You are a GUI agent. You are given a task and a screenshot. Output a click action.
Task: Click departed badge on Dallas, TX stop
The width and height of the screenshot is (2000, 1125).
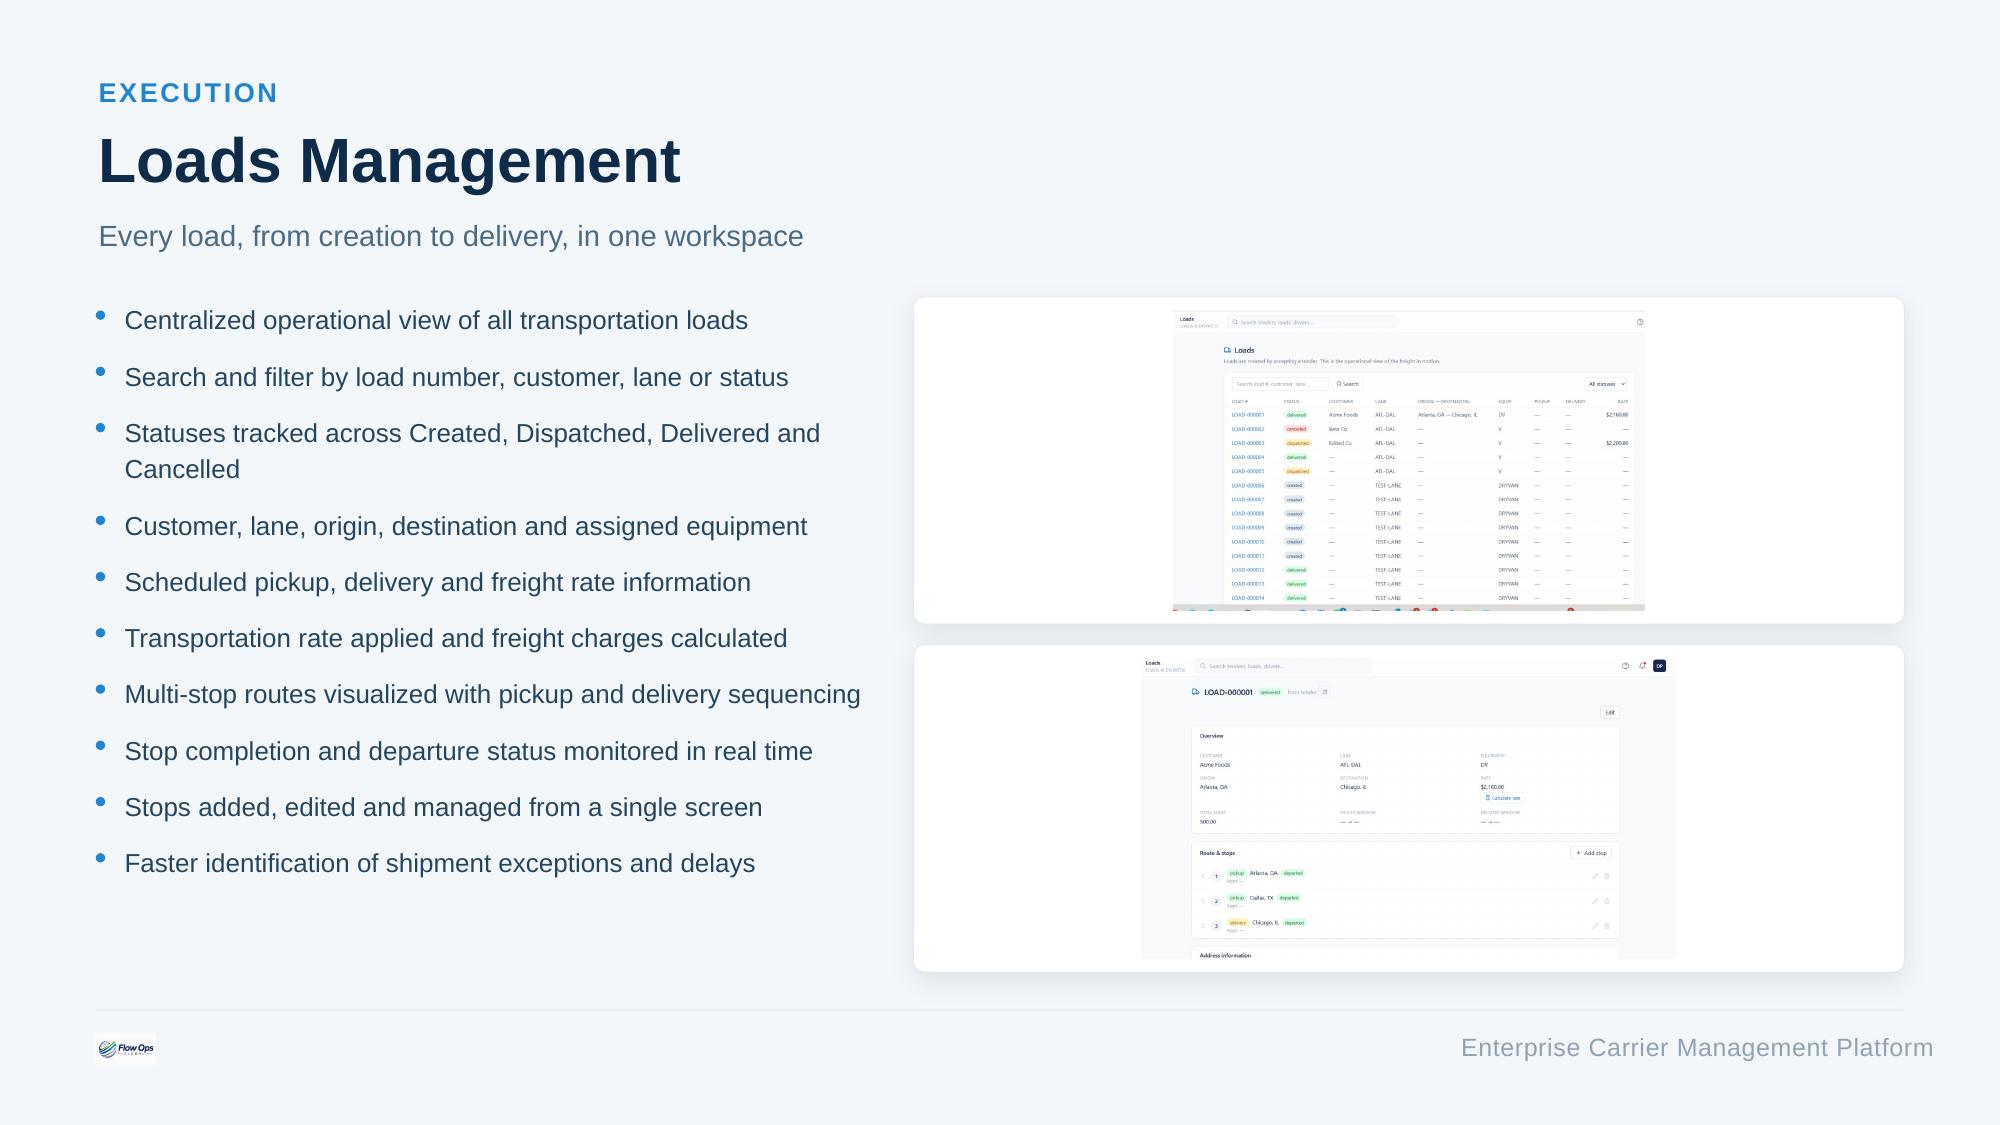[x=1289, y=898]
